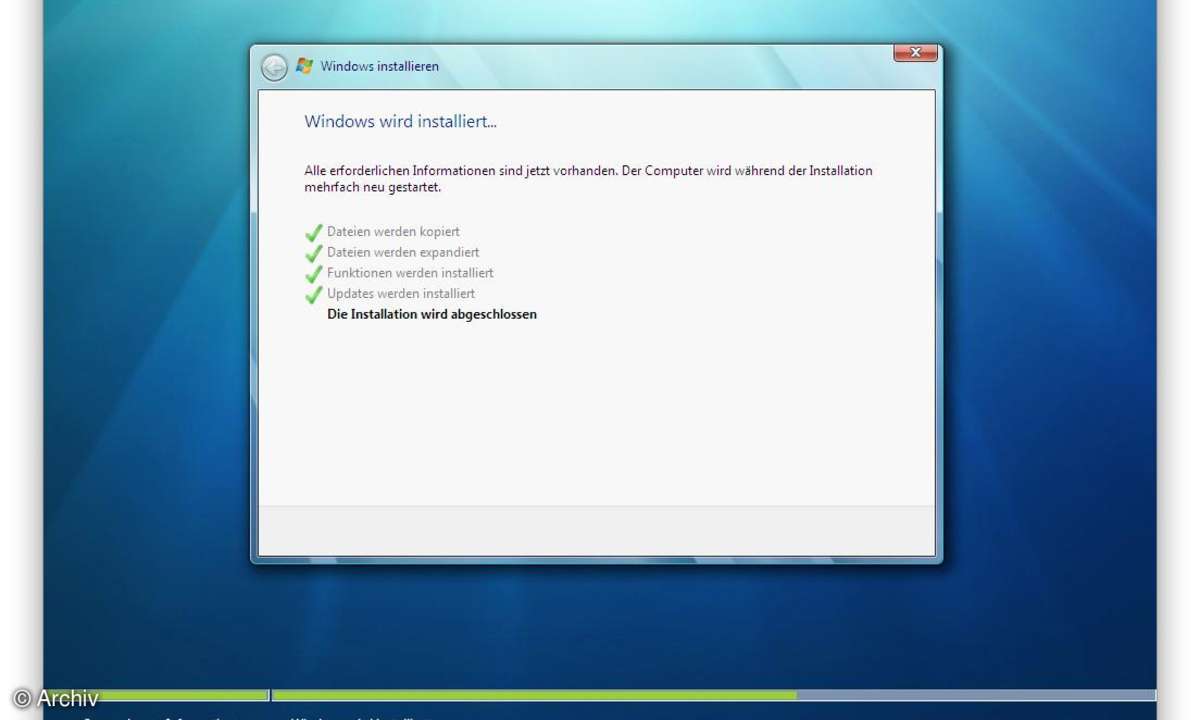Click the 'Updates werden installiert' step text
Viewport: 1200px width, 720px height.
tap(401, 294)
